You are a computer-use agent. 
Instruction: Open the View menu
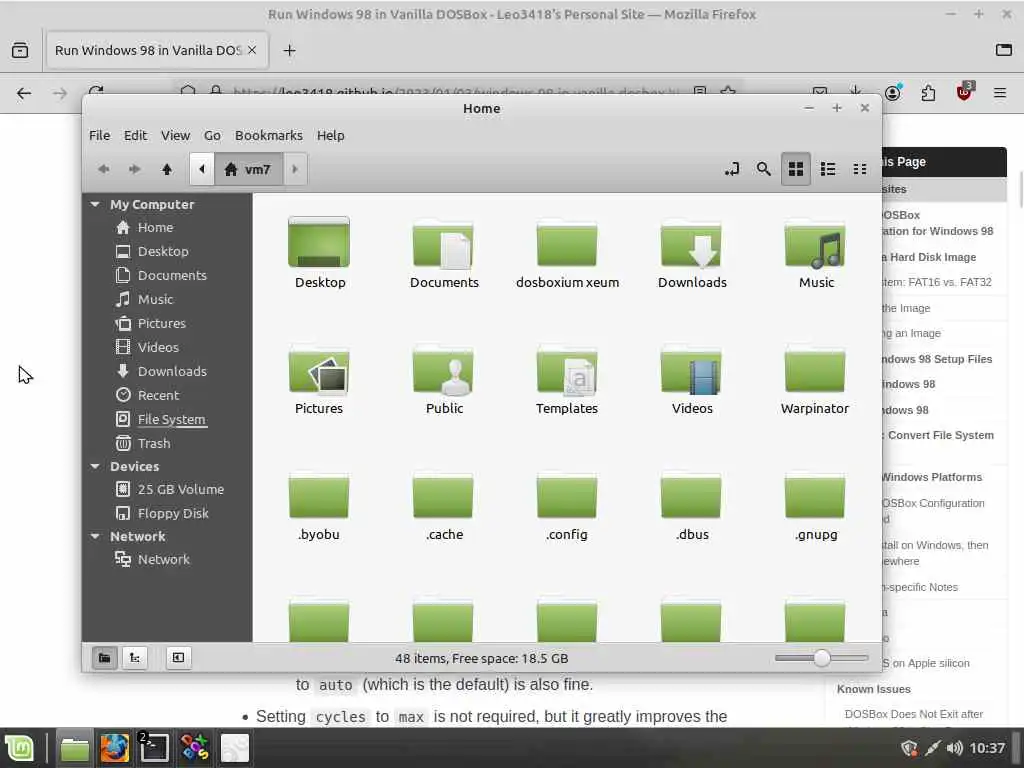(175, 135)
